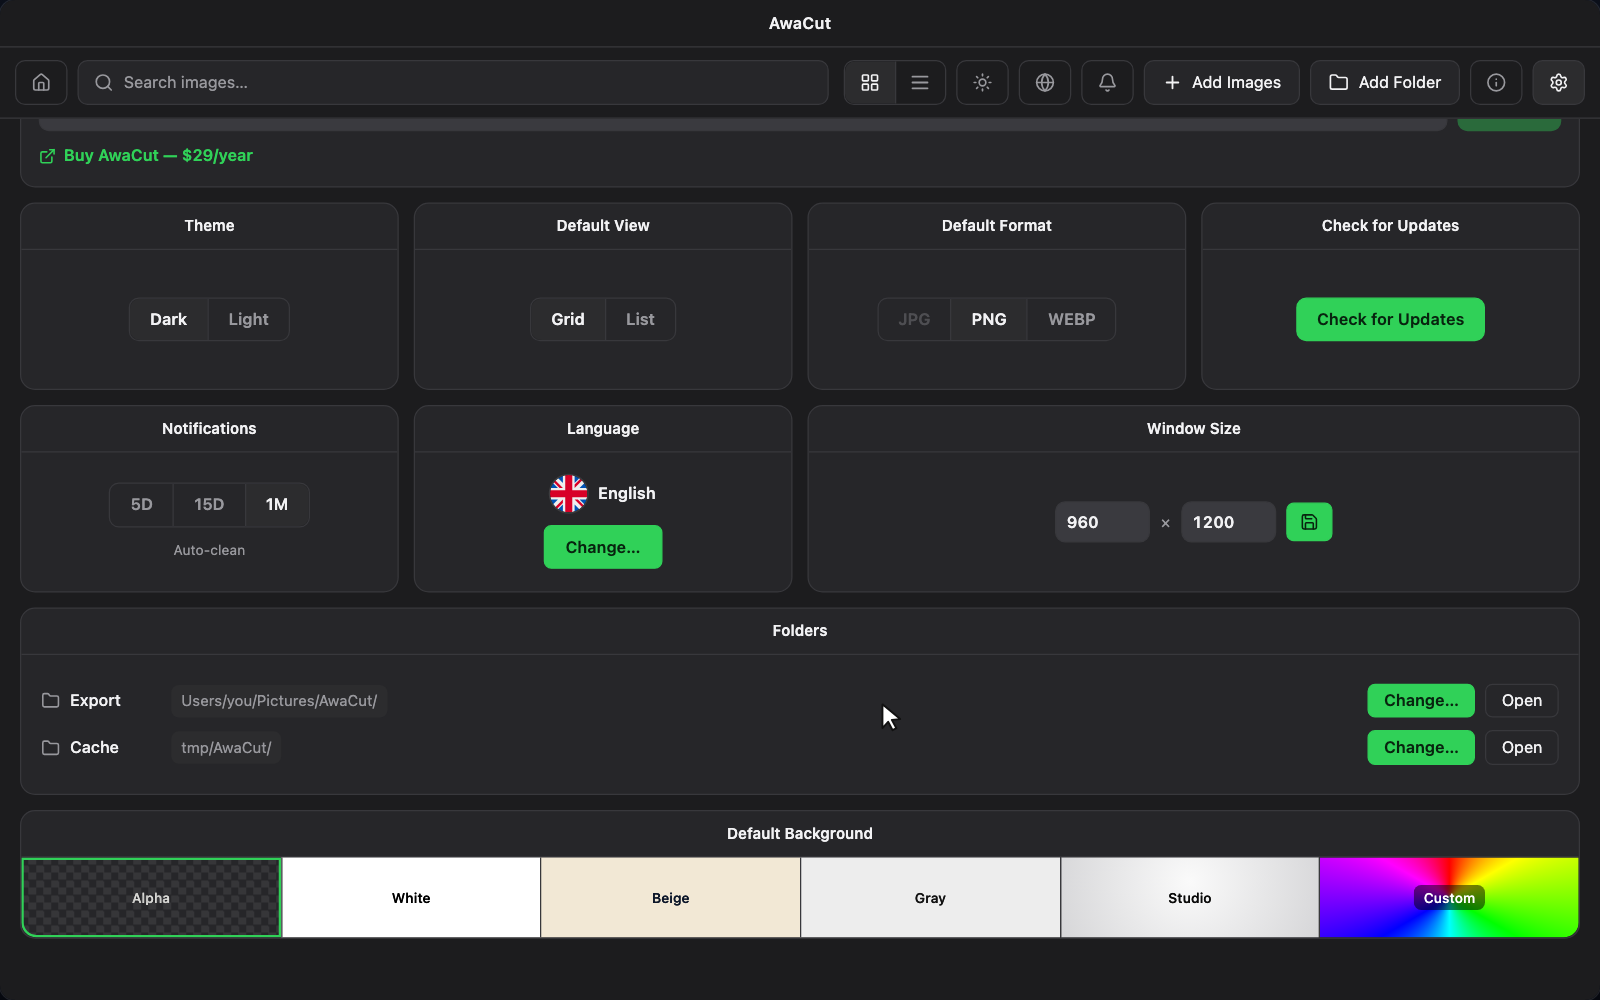Click Cache path tmp/AwaCut/
Viewport: 1600px width, 1000px height.
coord(226,748)
